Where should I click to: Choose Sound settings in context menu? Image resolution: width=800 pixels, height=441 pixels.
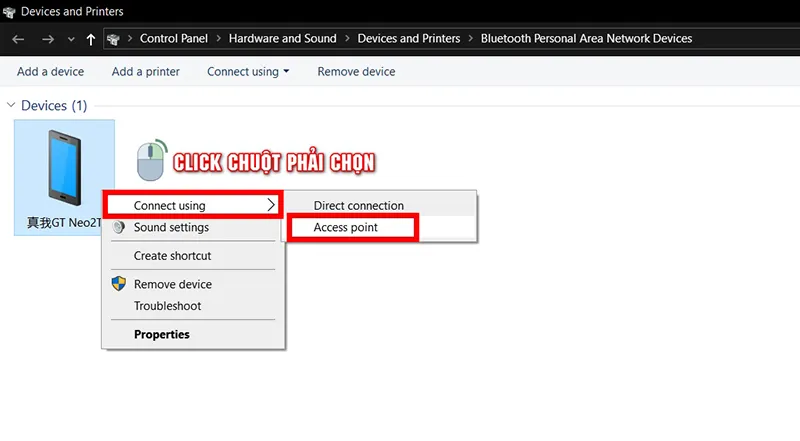point(193,227)
